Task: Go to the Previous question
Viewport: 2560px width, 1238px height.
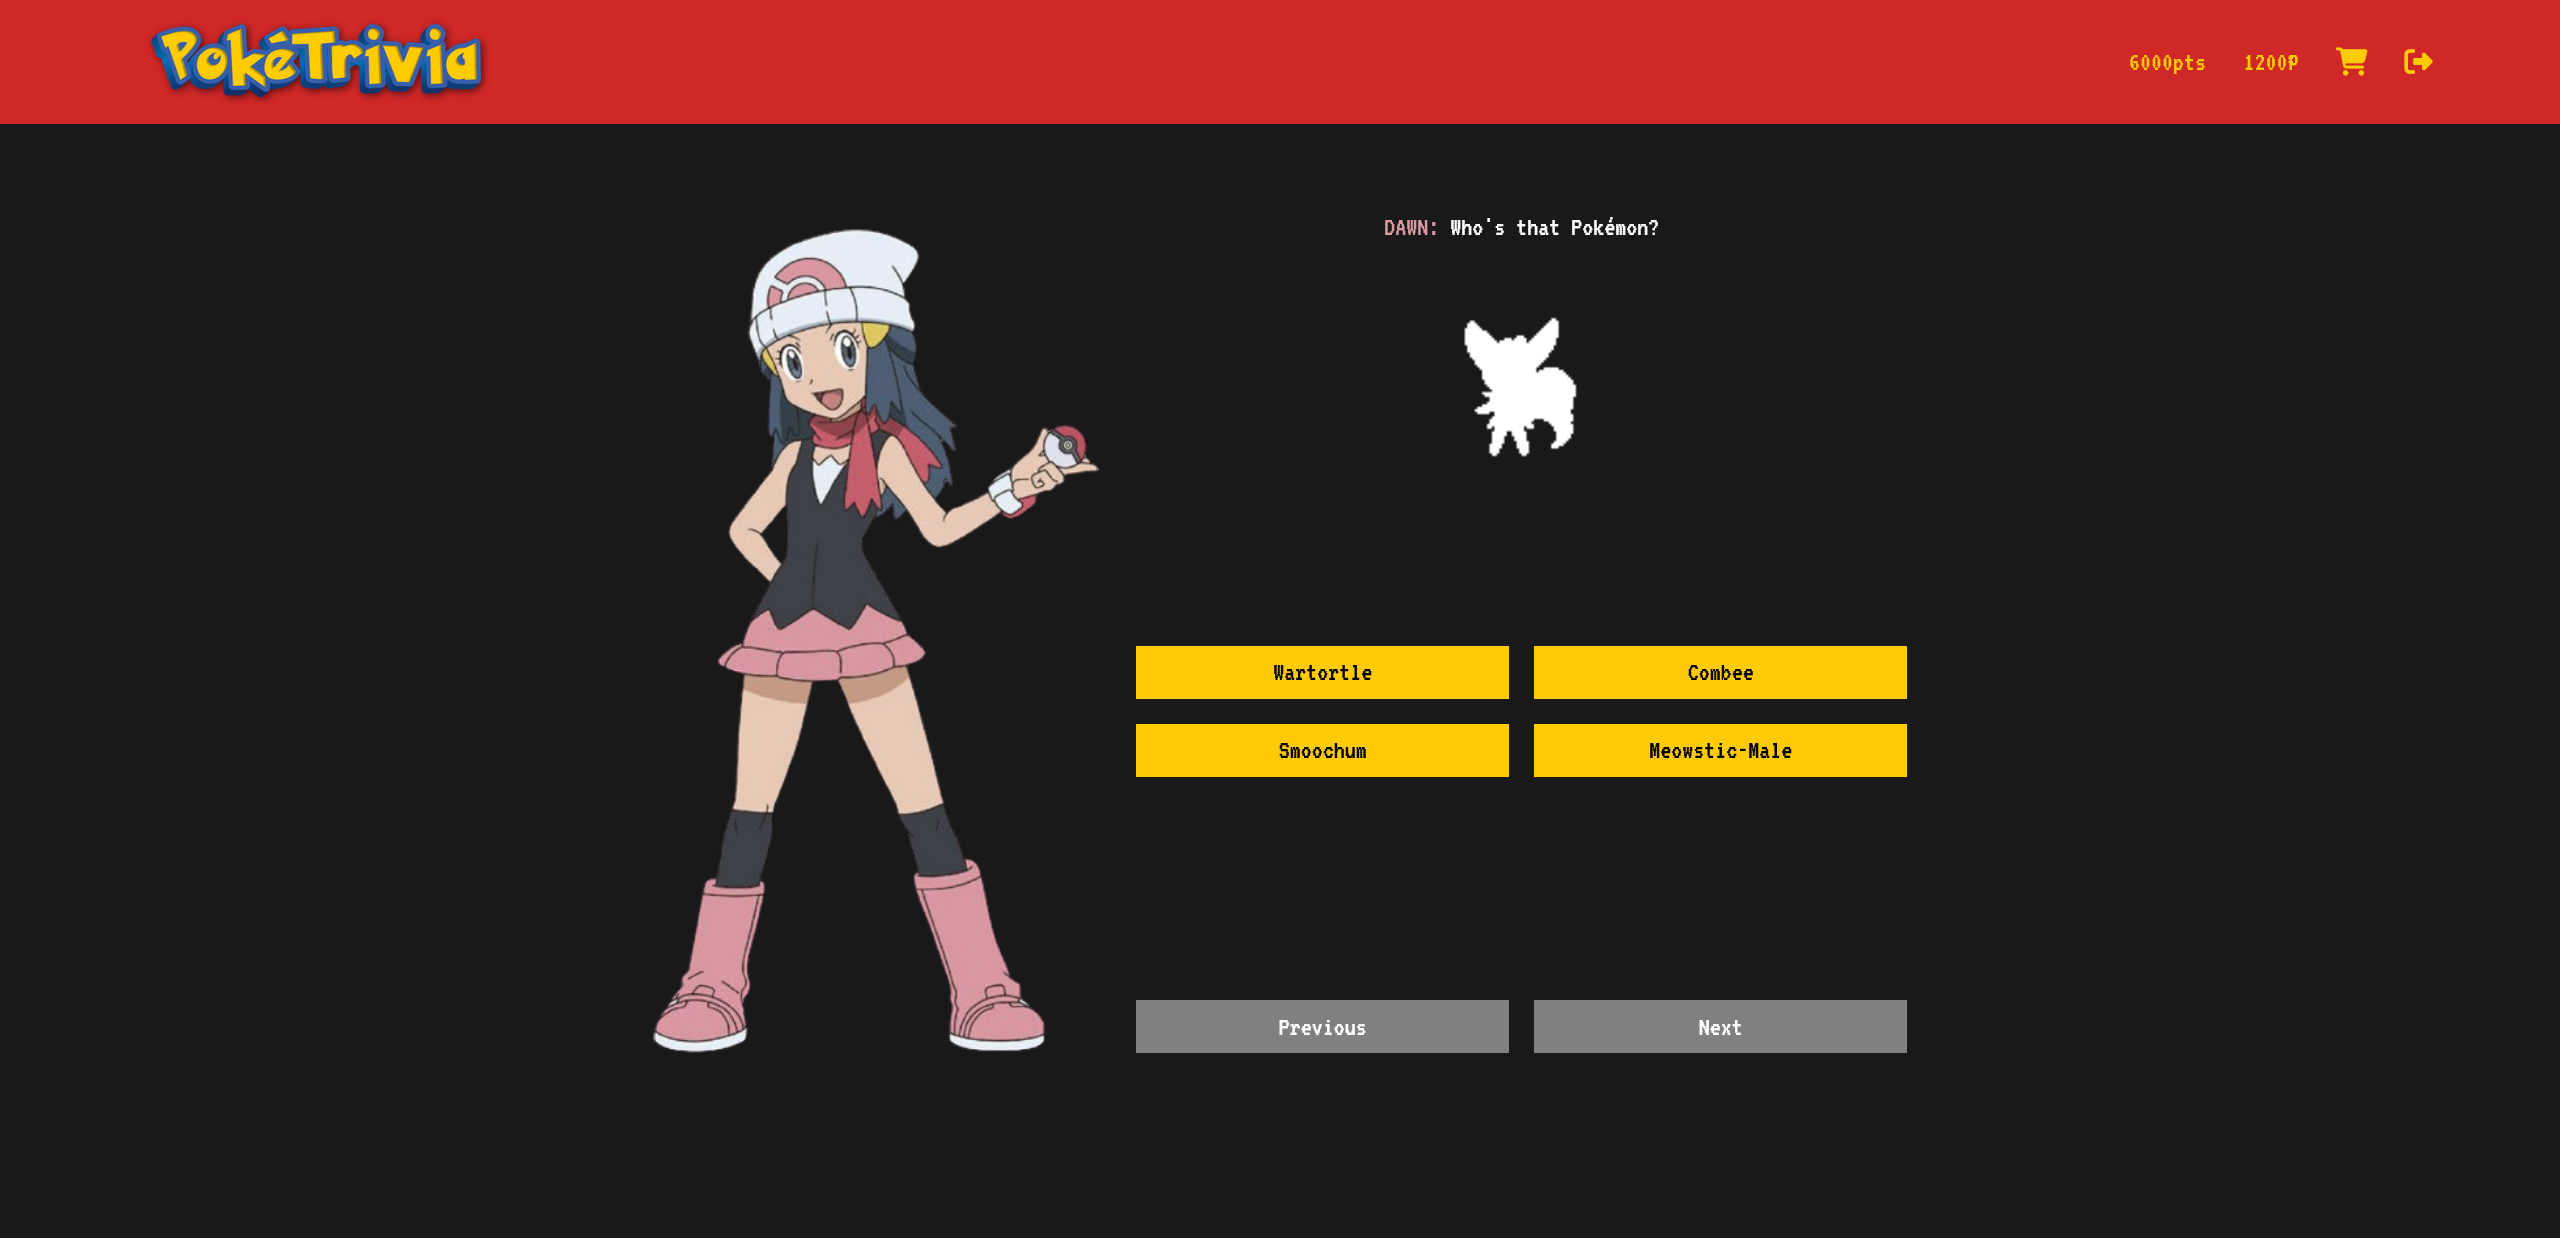Action: tap(1321, 1026)
